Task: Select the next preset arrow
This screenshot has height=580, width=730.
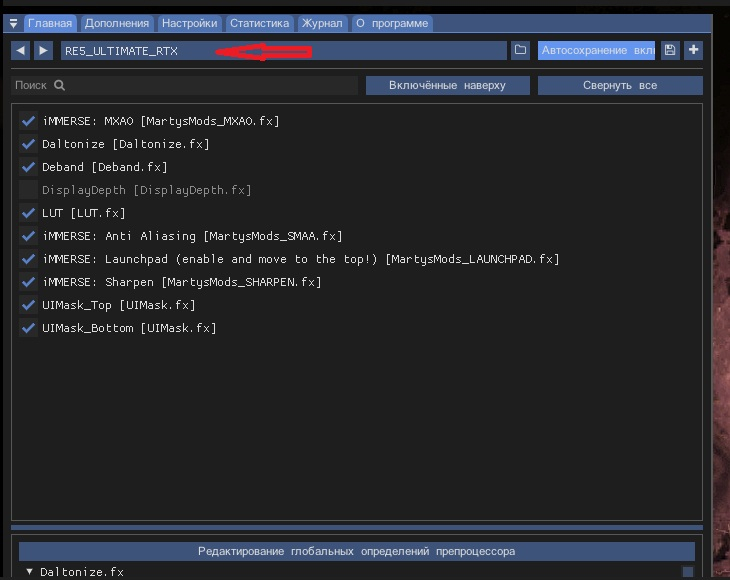Action: 43,50
